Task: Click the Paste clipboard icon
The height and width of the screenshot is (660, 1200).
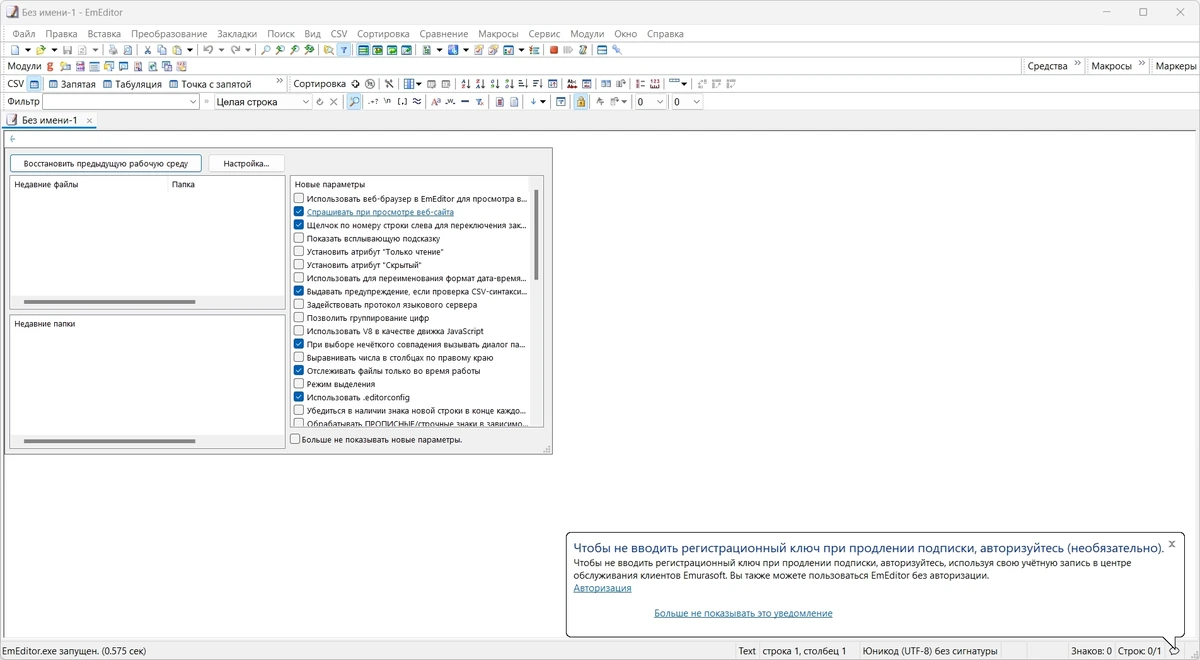Action: pos(177,49)
